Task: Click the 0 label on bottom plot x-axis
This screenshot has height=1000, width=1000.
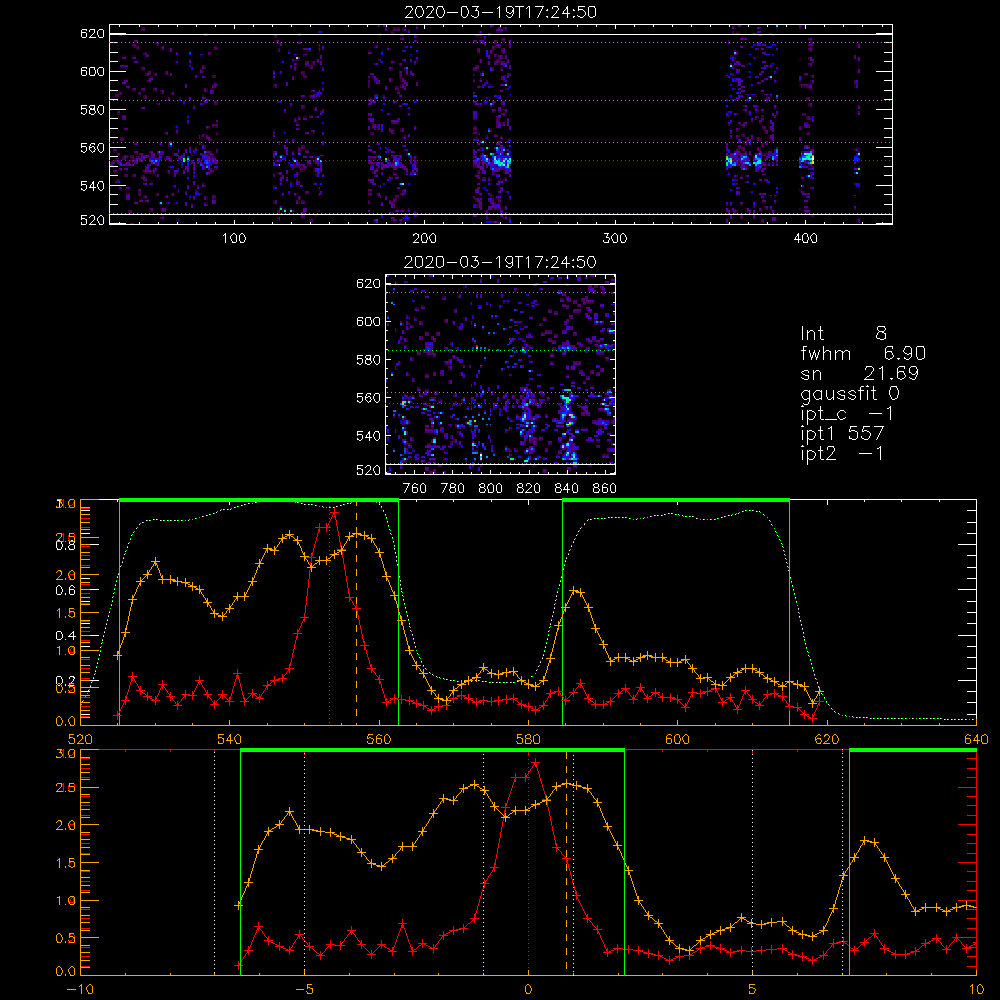Action: pos(528,989)
